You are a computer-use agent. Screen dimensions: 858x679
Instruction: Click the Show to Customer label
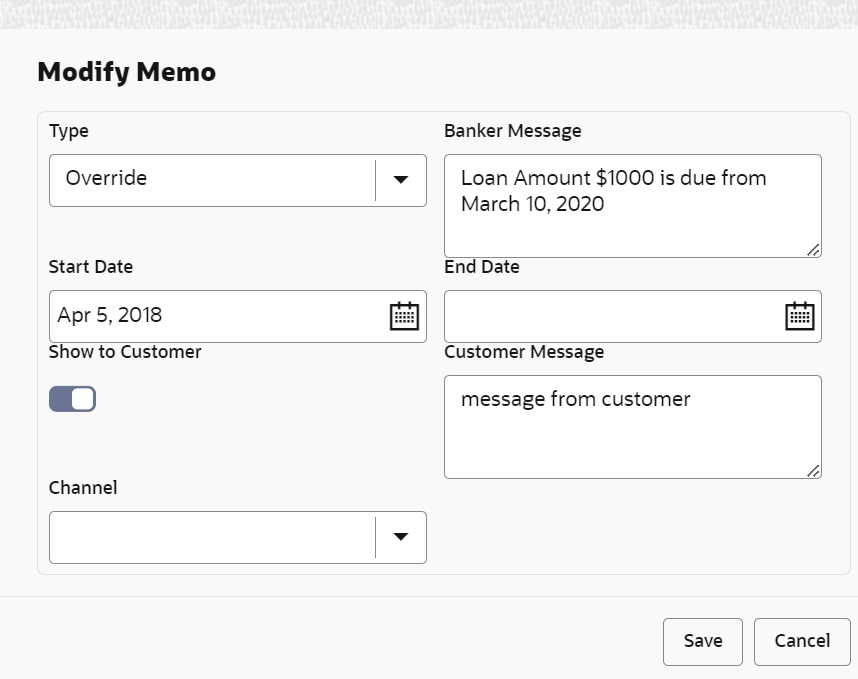(125, 352)
